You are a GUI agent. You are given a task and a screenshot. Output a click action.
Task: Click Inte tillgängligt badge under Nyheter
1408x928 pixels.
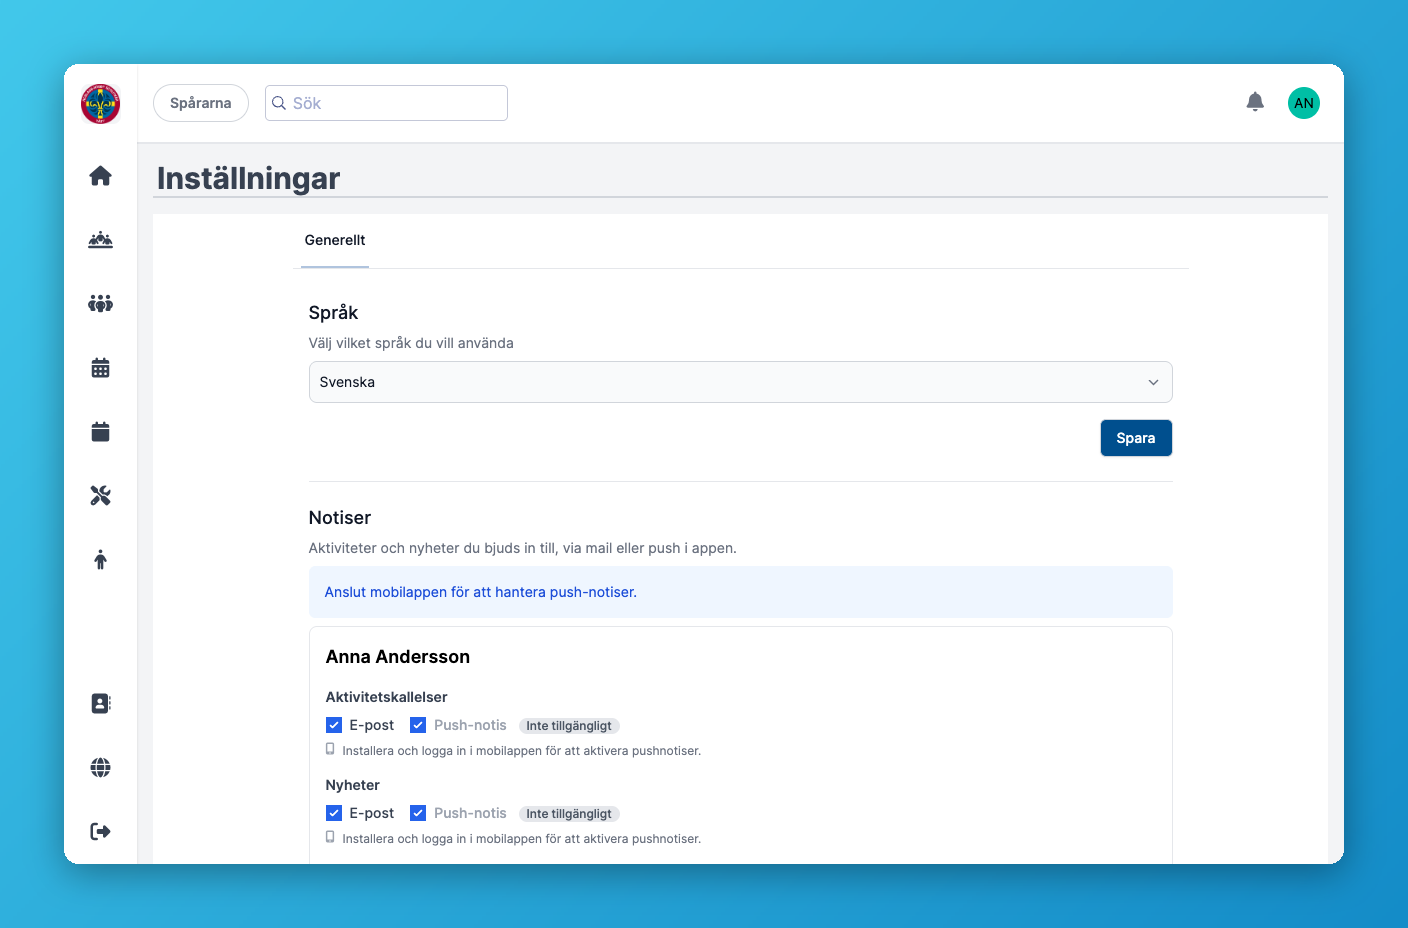pyautogui.click(x=569, y=814)
